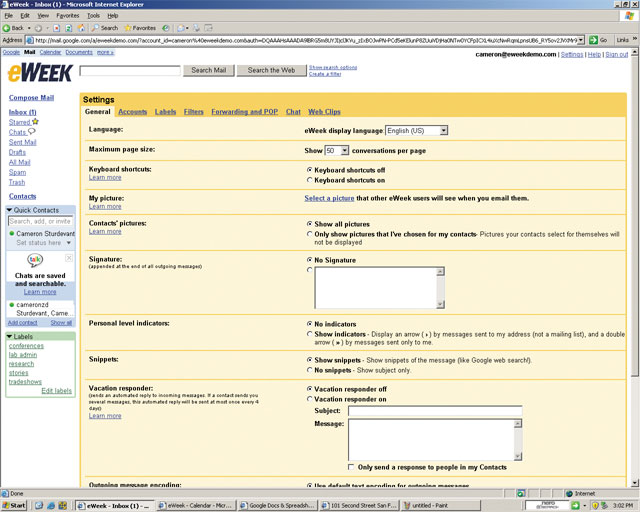Click the chat bubble icon beside Chats
The width and height of the screenshot is (640, 512).
click(31, 131)
